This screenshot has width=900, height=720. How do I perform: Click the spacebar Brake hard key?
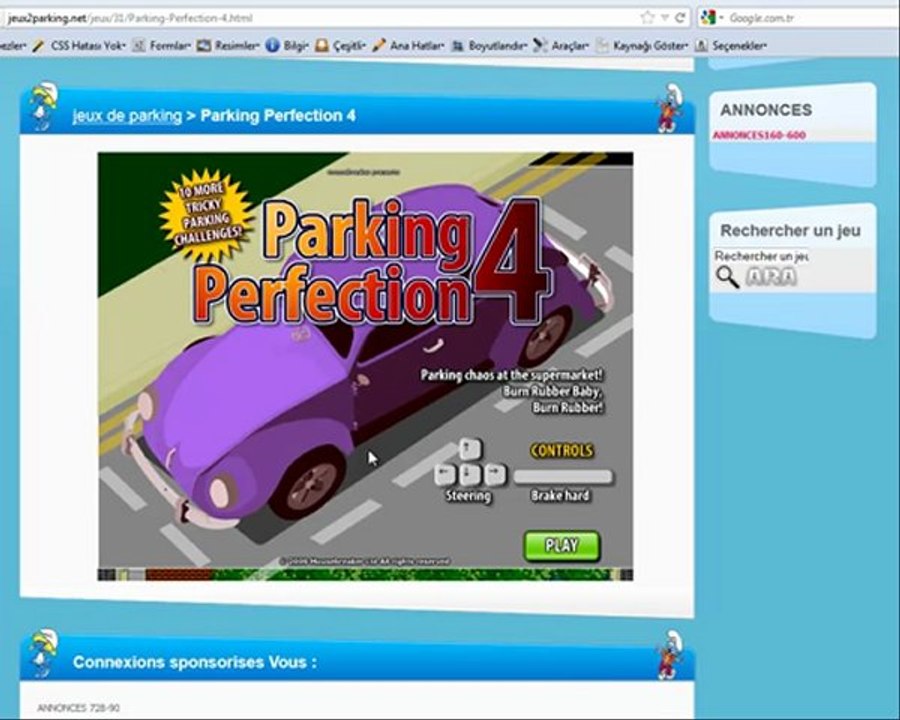[x=562, y=477]
